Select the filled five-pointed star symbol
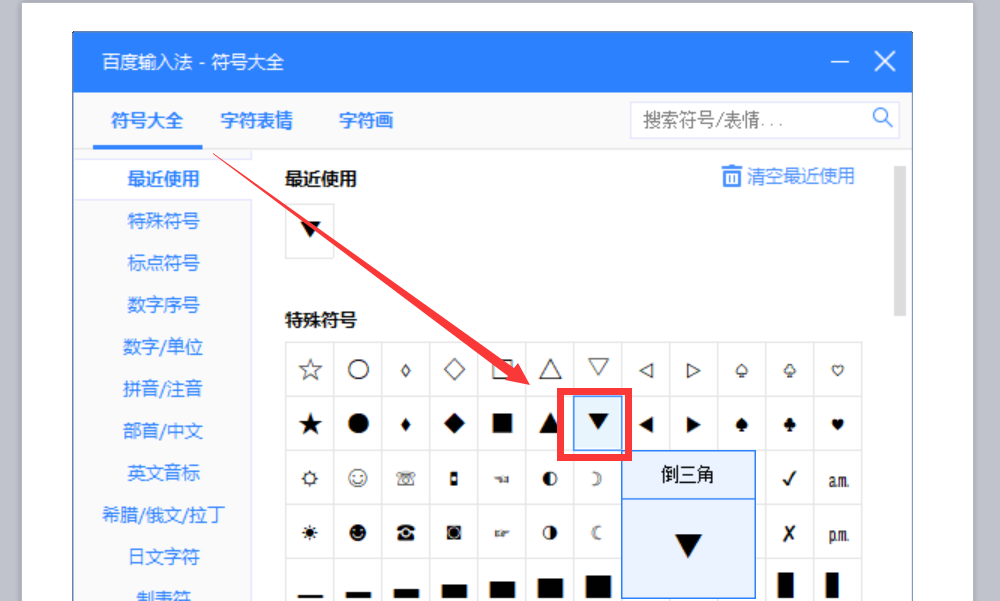This screenshot has height=601, width=1000. (309, 423)
